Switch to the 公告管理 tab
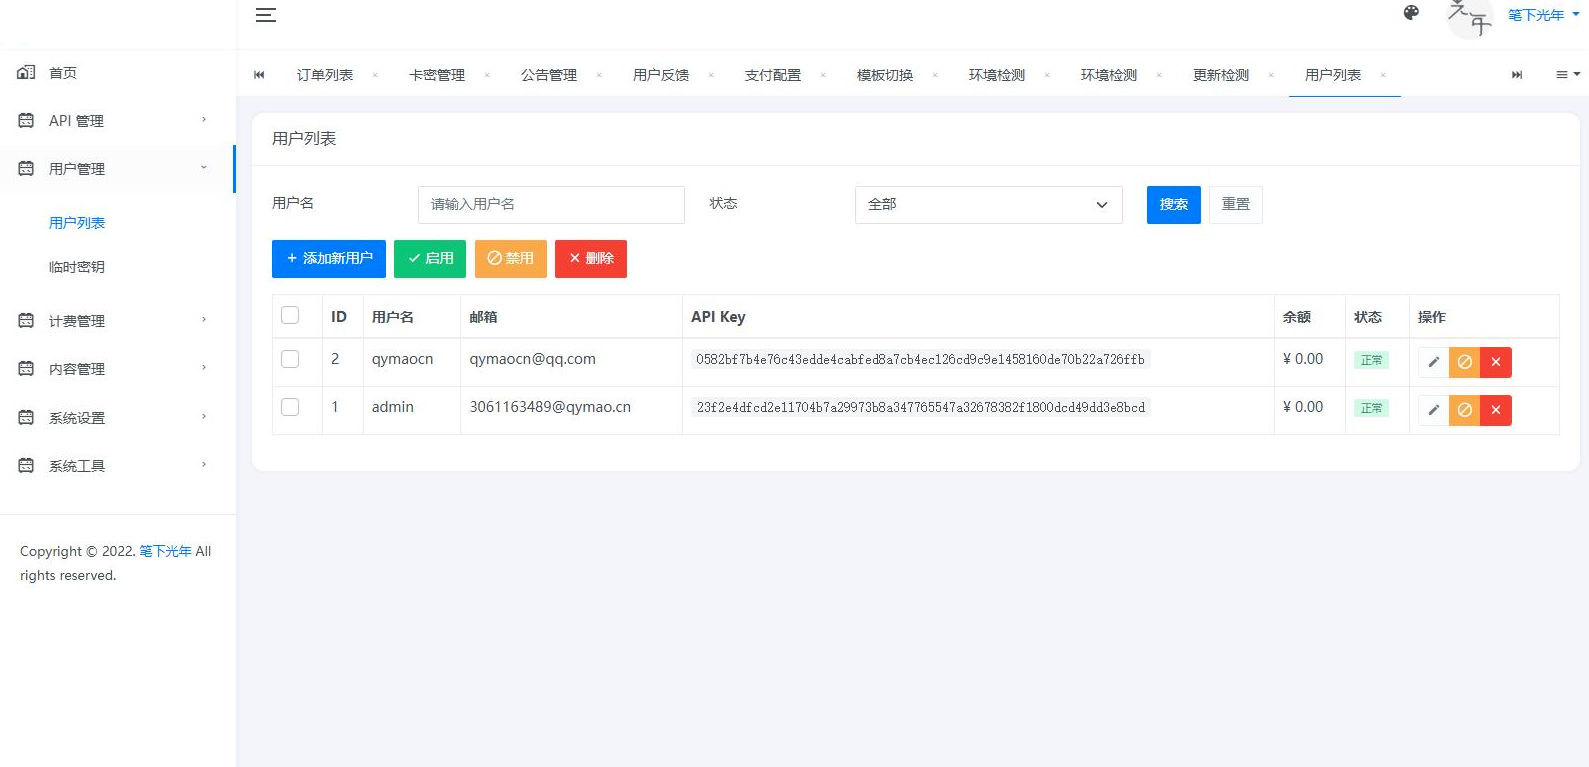1589x767 pixels. [x=549, y=75]
